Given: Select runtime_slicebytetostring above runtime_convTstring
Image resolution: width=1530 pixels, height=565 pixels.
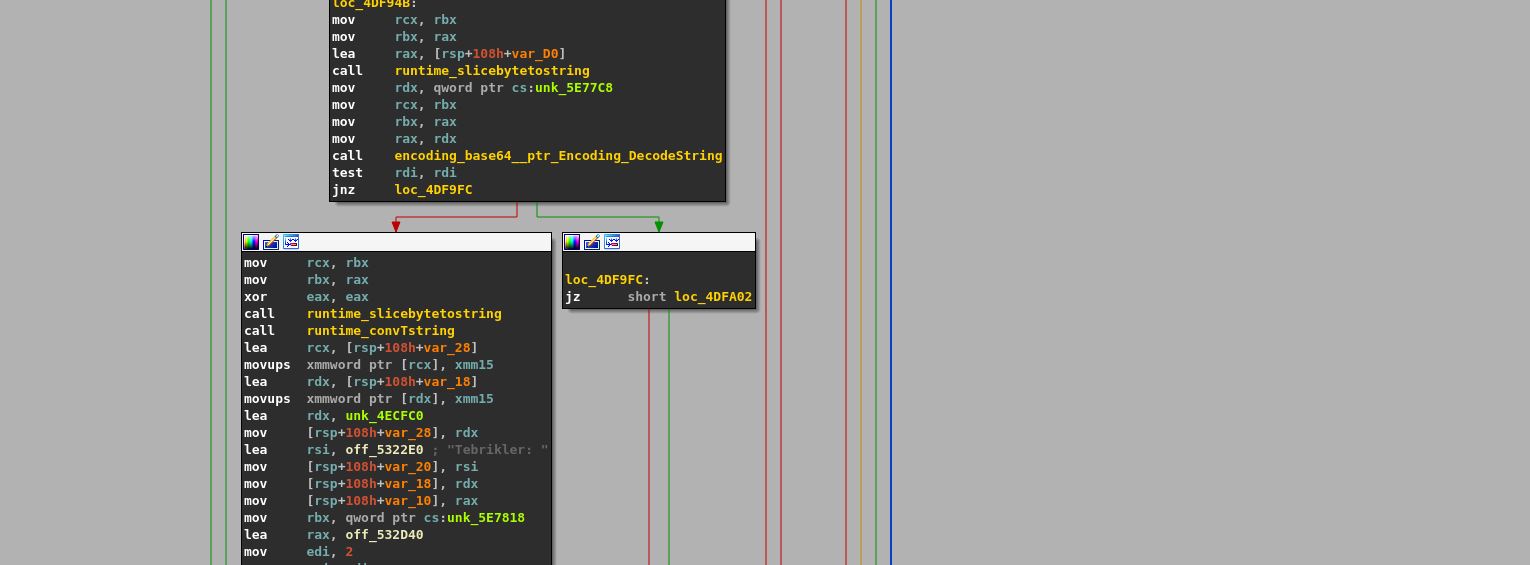Looking at the screenshot, I should 404,314.
